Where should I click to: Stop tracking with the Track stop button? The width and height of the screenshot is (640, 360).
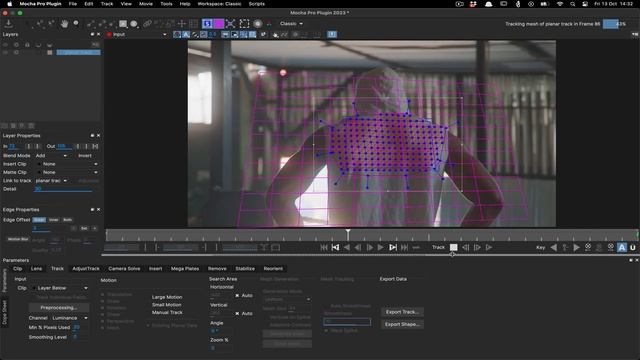coord(453,247)
